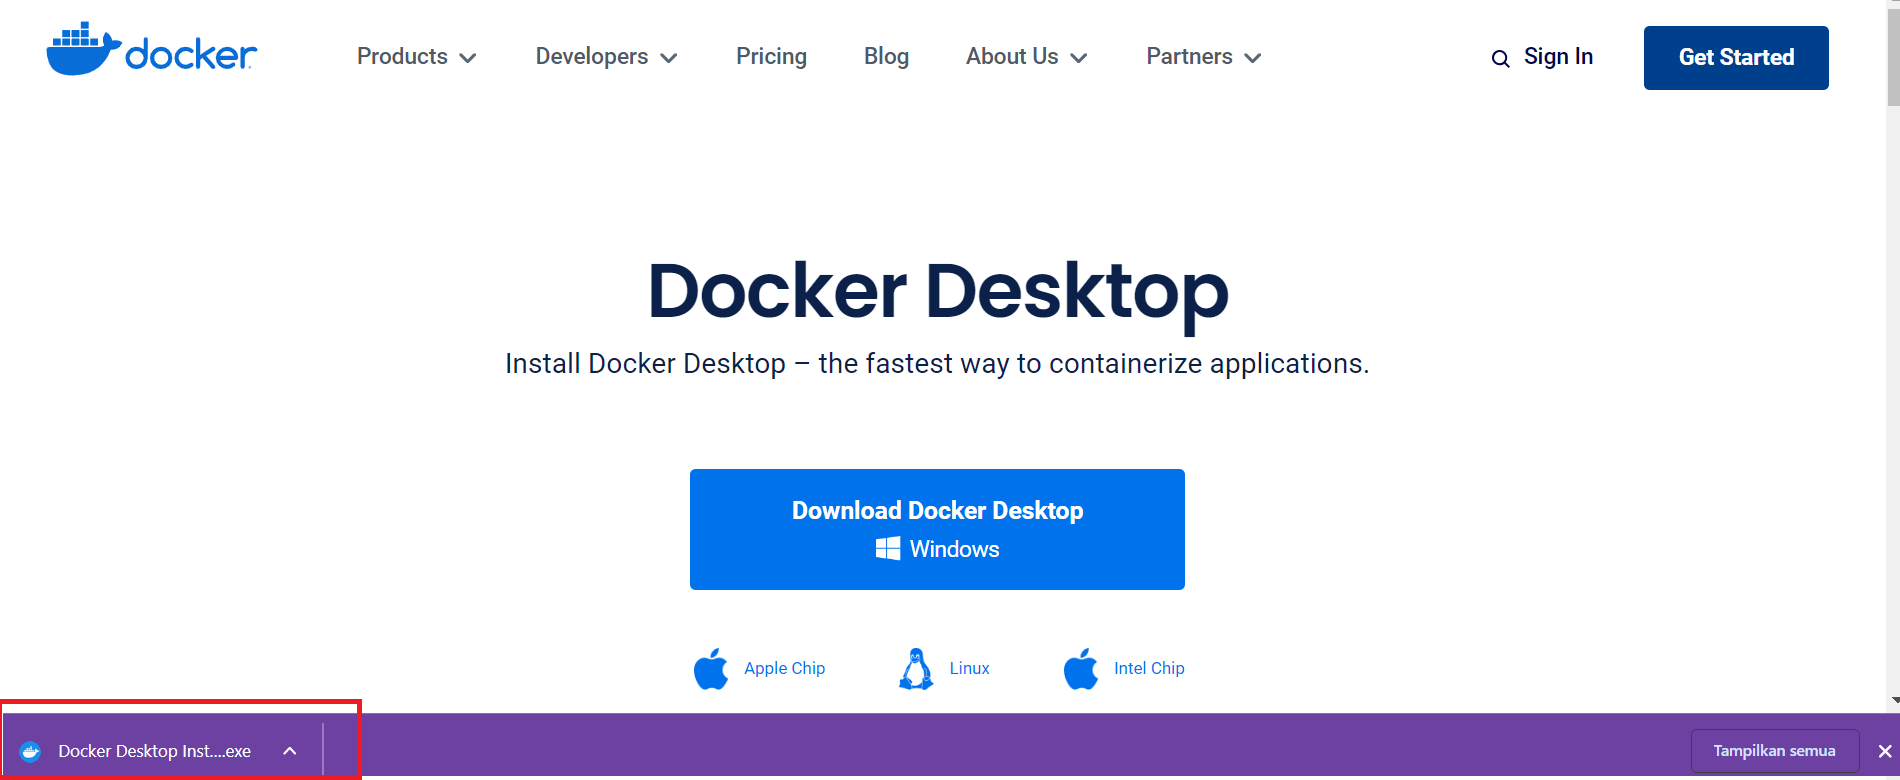Click Docker installer file icon in download bar
The height and width of the screenshot is (780, 1900).
pyautogui.click(x=31, y=752)
